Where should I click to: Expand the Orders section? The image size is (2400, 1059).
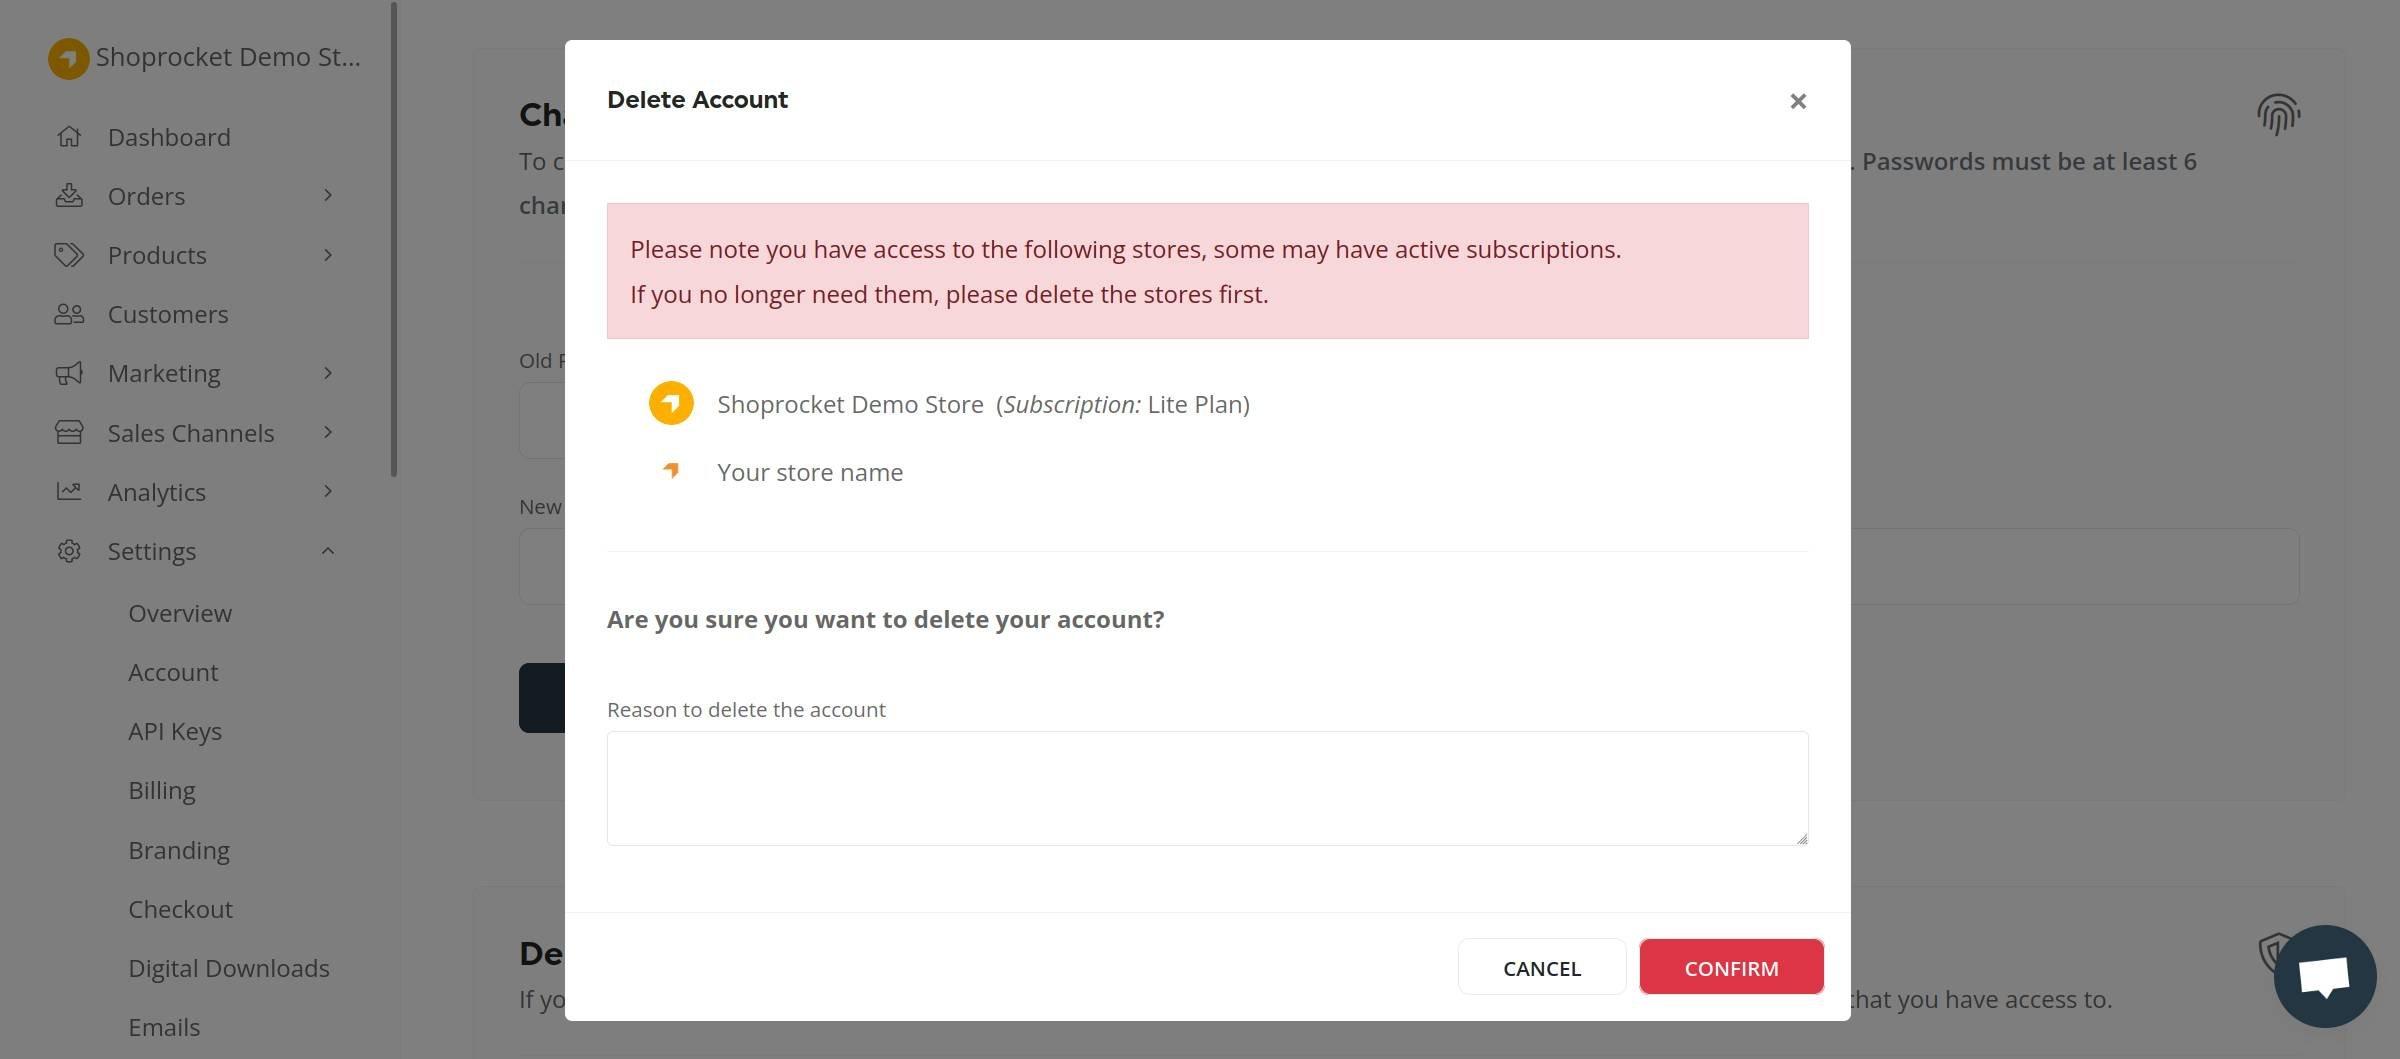tap(328, 195)
